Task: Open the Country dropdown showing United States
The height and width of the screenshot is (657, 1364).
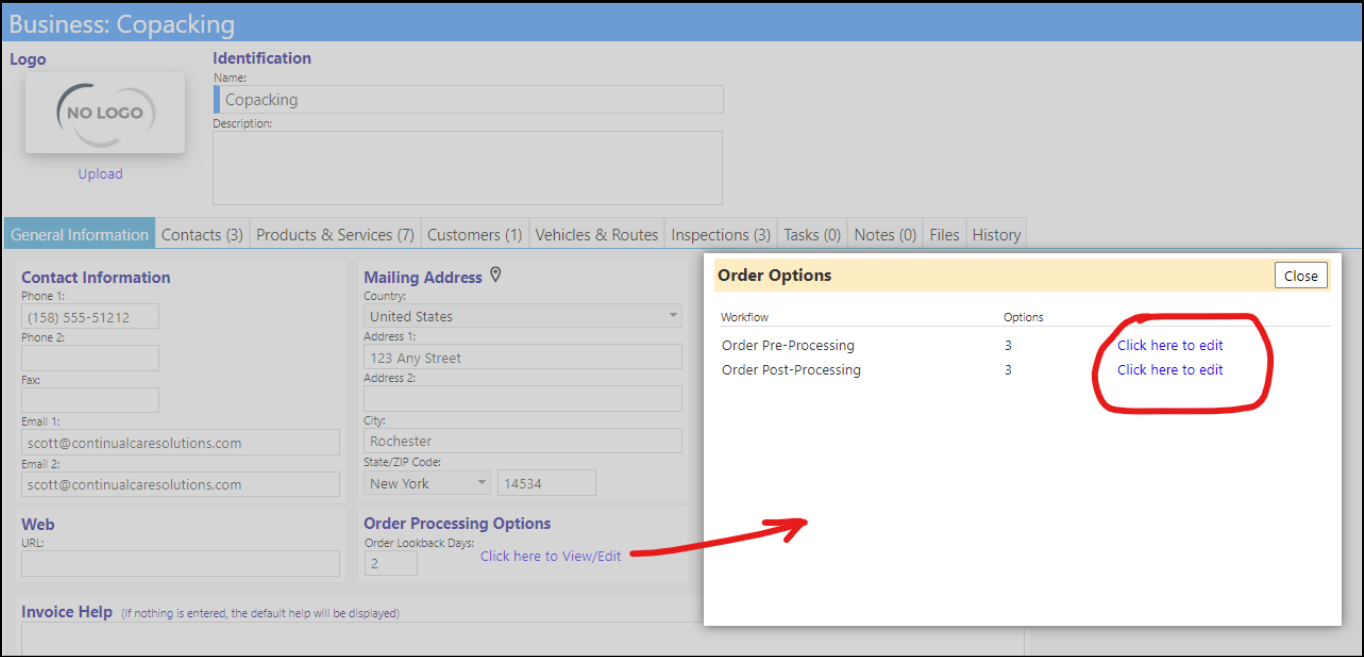Action: (523, 316)
